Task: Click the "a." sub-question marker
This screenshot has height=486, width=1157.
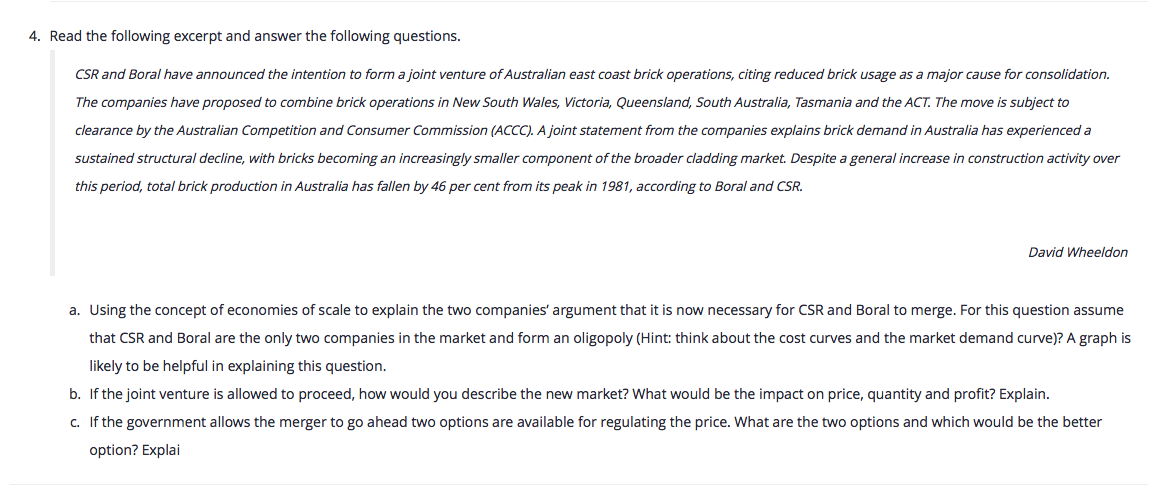Action: click(76, 310)
